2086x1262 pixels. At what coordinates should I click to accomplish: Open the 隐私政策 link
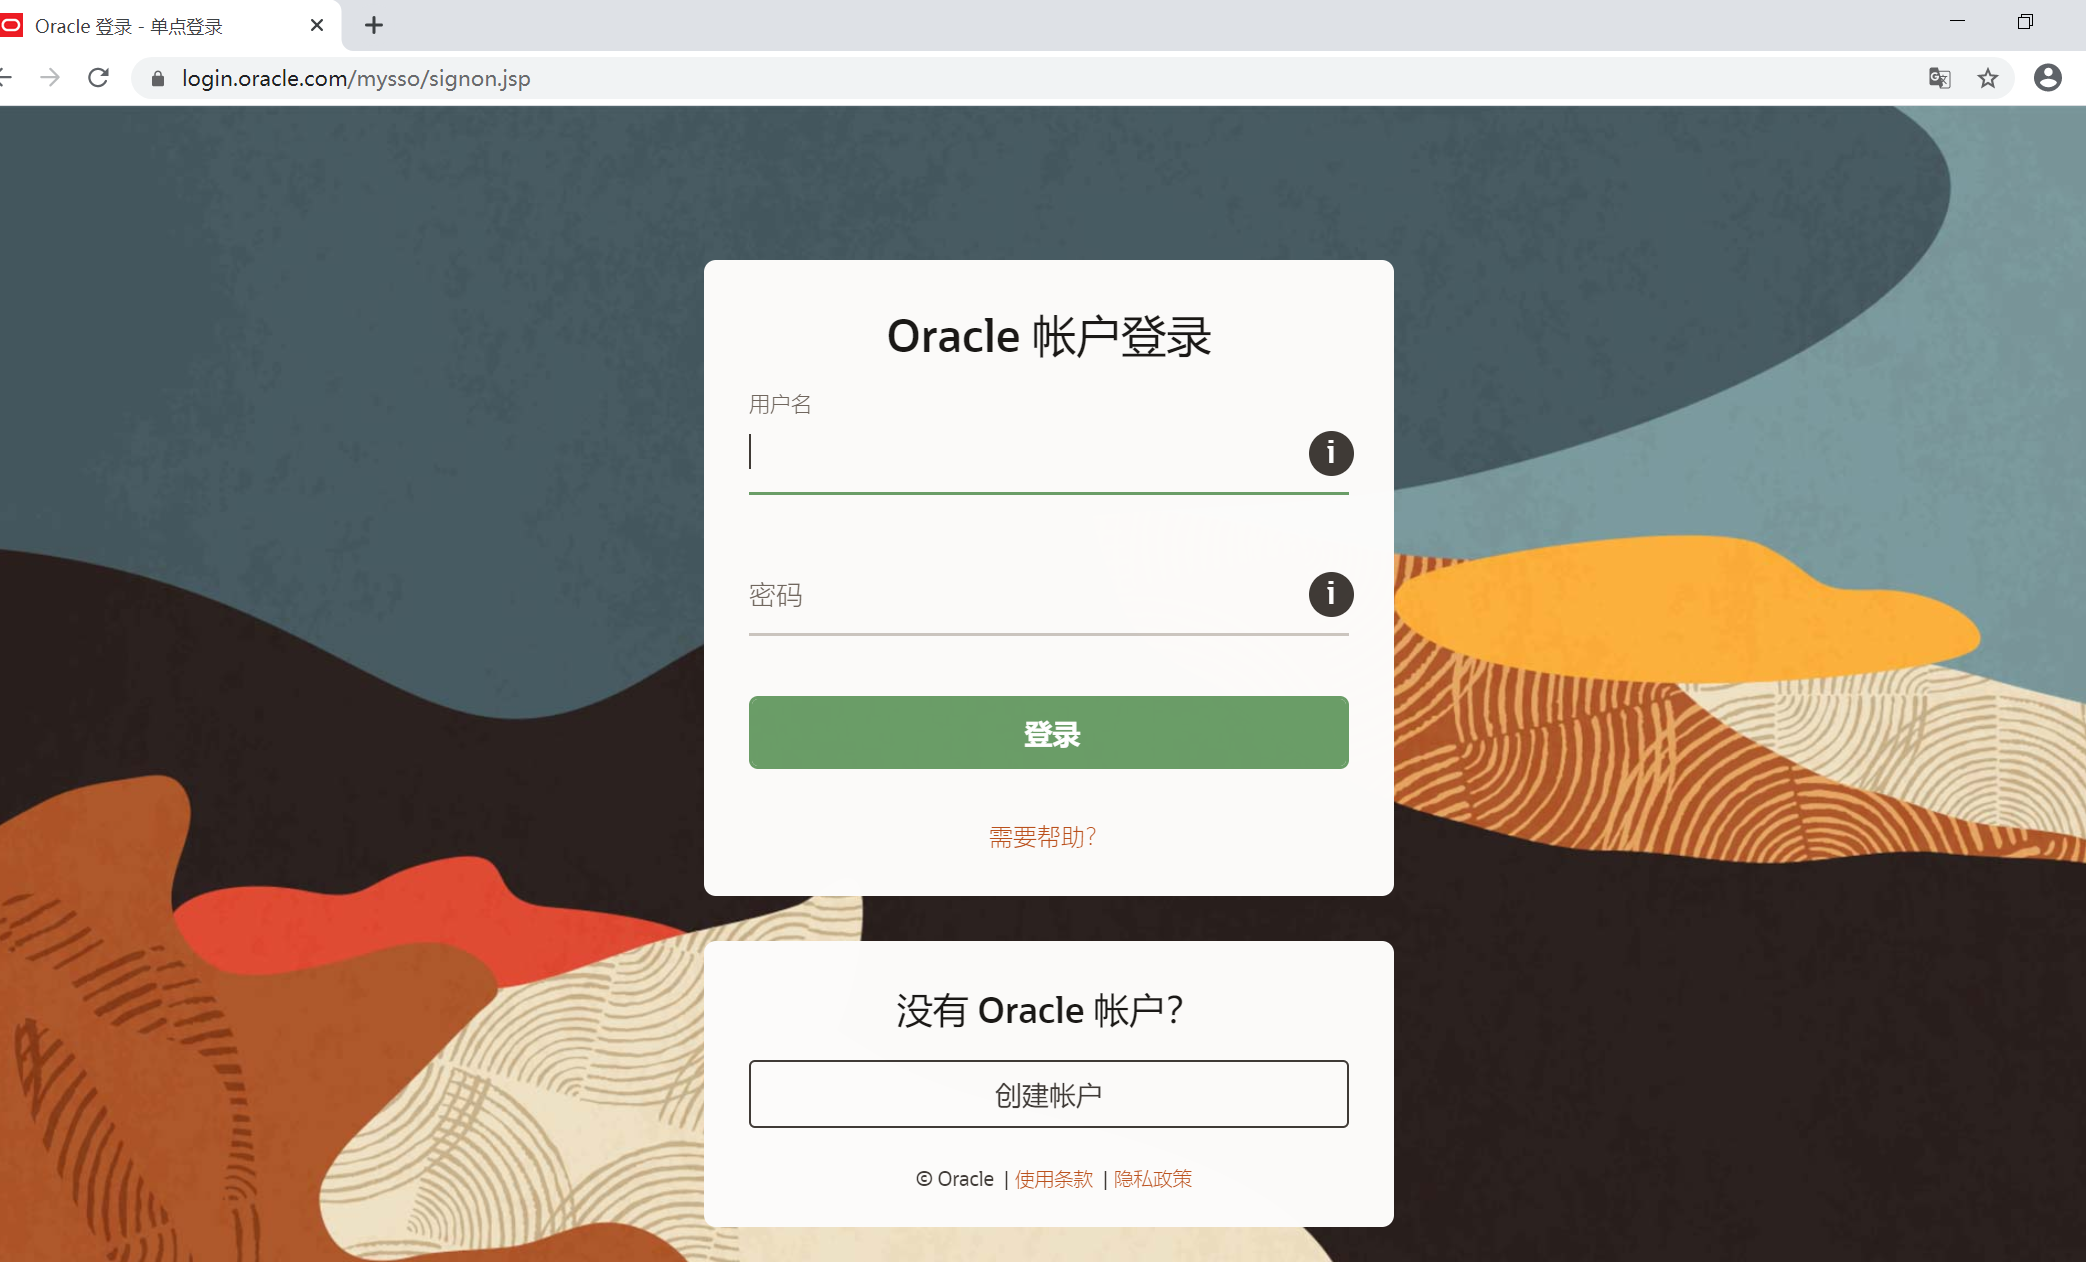(1152, 1179)
